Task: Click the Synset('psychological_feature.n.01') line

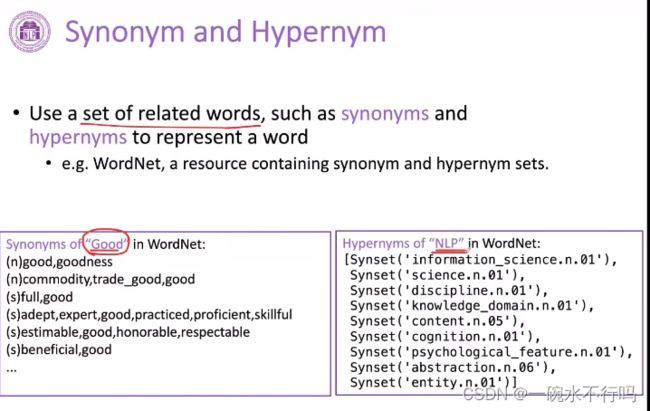Action: point(491,352)
